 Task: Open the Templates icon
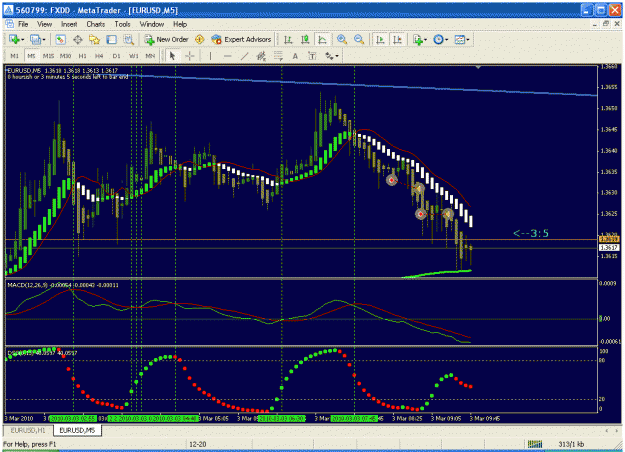[x=460, y=39]
